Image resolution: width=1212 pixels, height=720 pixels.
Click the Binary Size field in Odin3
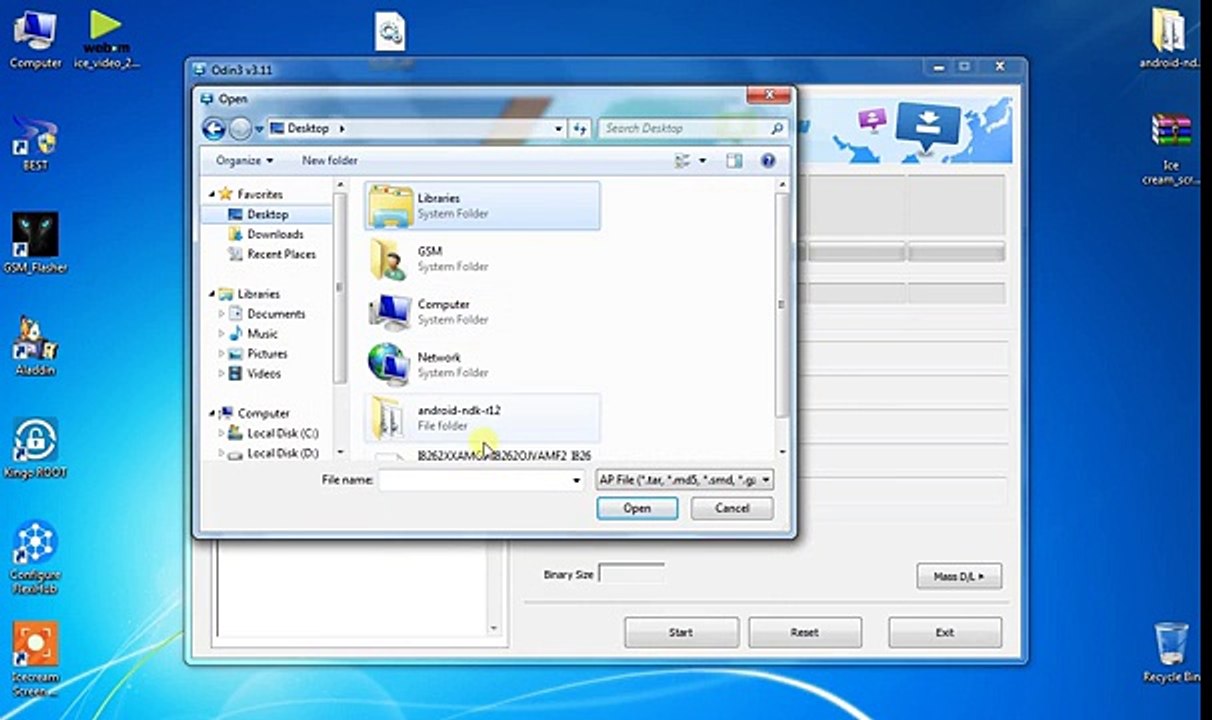pos(631,574)
